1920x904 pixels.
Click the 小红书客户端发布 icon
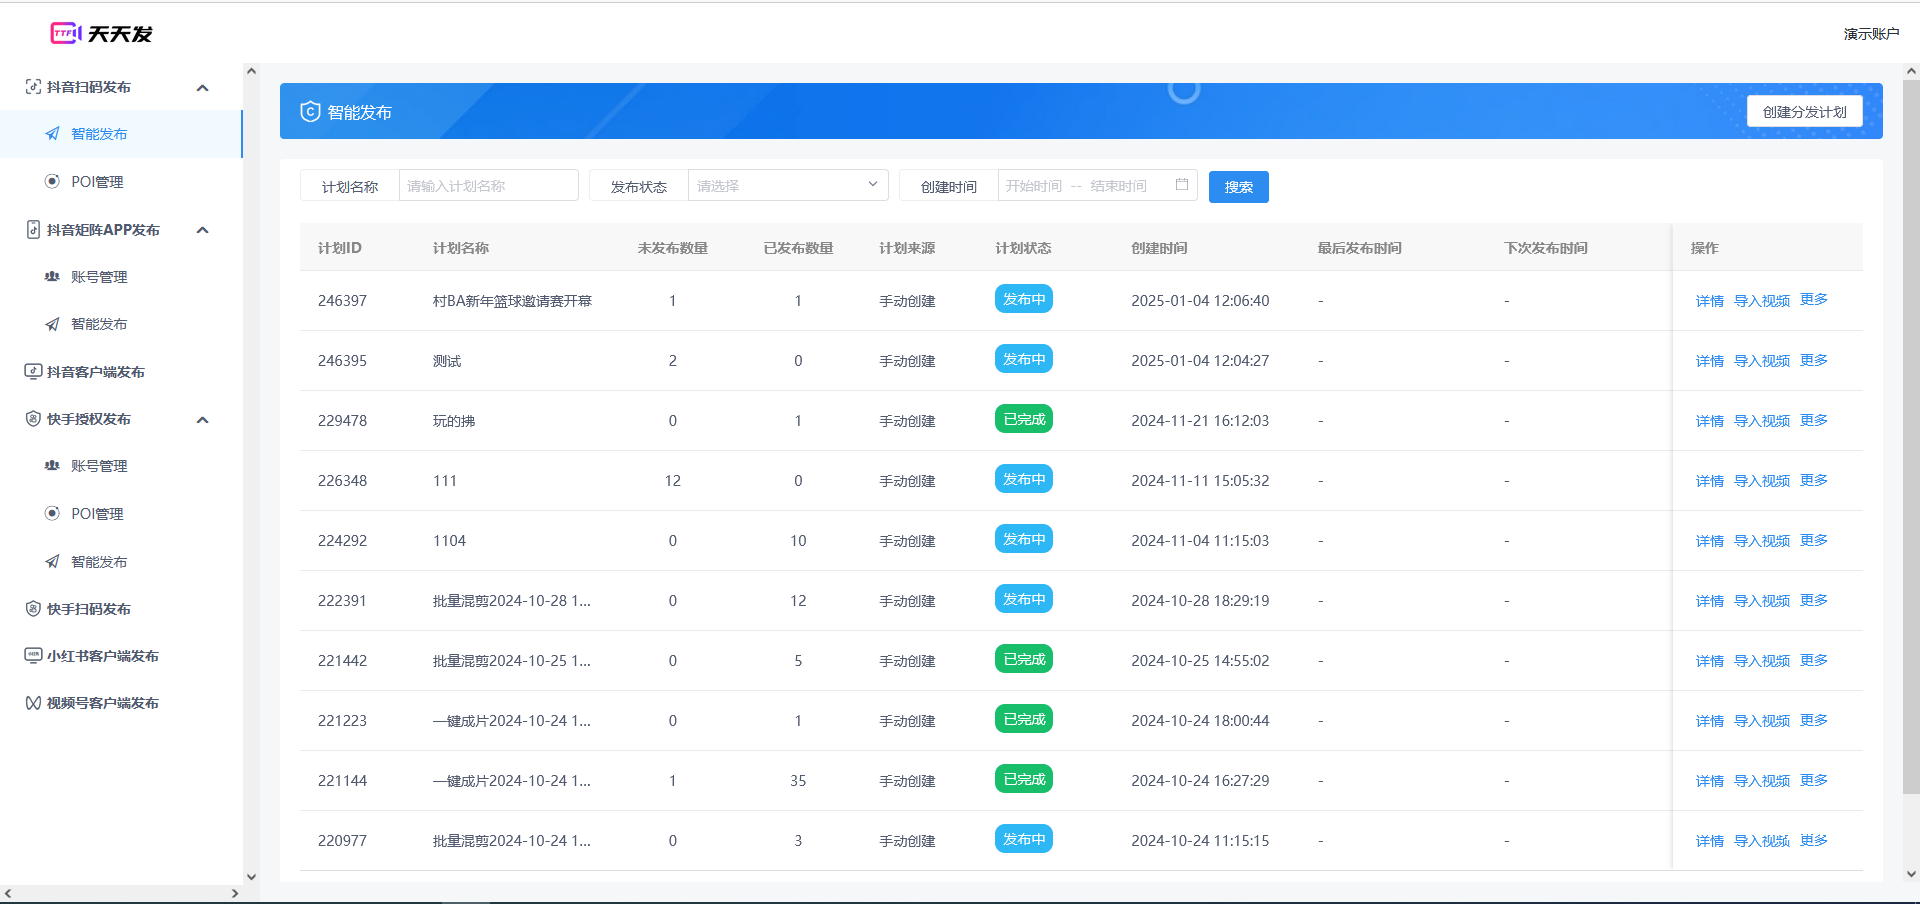(x=33, y=656)
